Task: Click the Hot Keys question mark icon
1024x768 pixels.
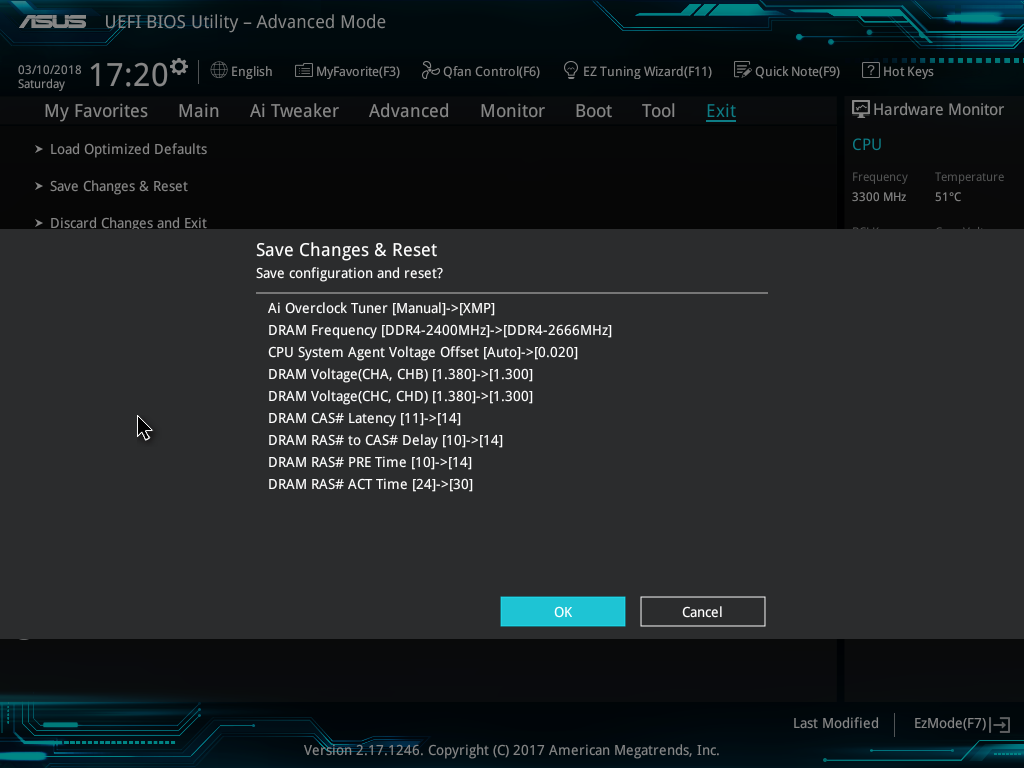Action: point(871,71)
